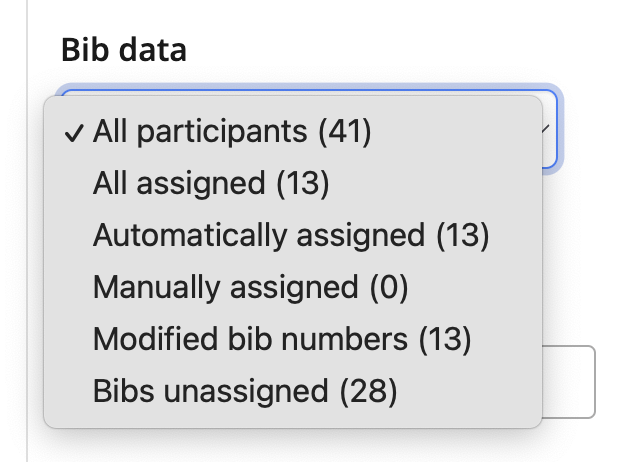The width and height of the screenshot is (622, 462).
Task: Filter by modified bib numbers
Action: [x=281, y=340]
